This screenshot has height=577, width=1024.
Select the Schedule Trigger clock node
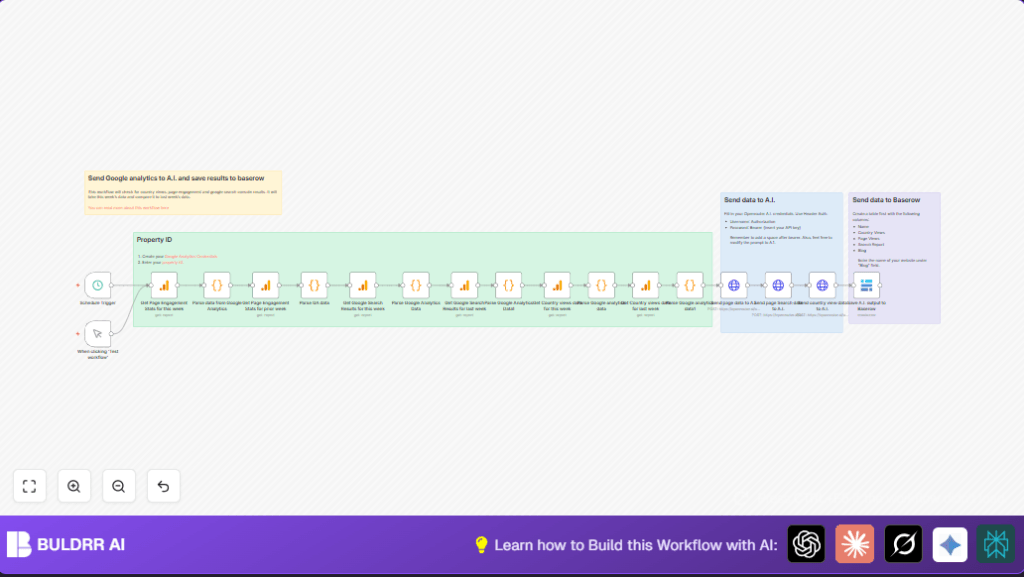[97, 285]
